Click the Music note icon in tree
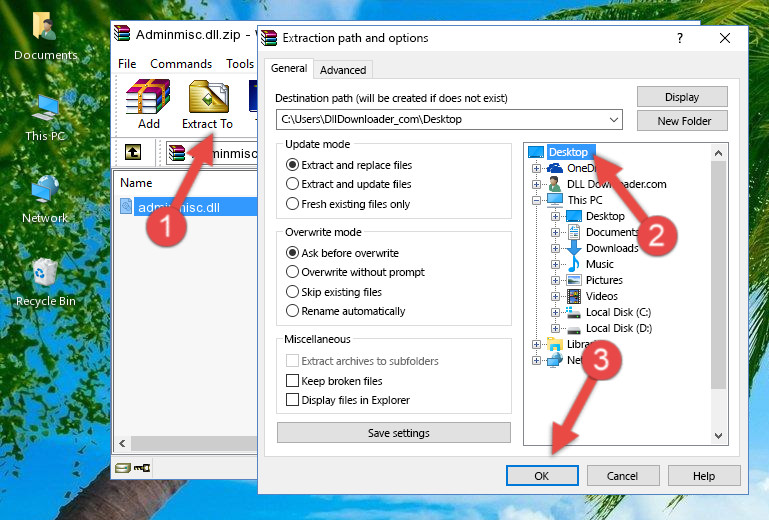 tap(573, 264)
